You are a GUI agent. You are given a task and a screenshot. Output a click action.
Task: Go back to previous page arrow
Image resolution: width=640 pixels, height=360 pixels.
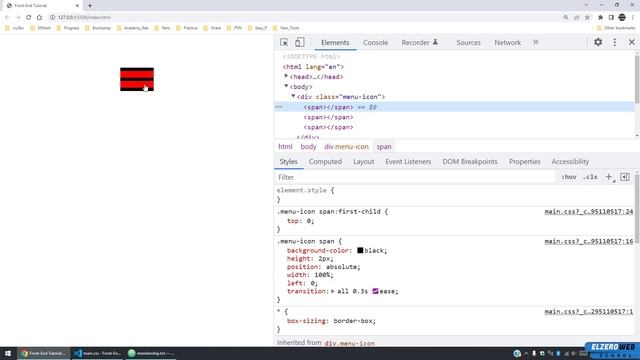[7, 17]
